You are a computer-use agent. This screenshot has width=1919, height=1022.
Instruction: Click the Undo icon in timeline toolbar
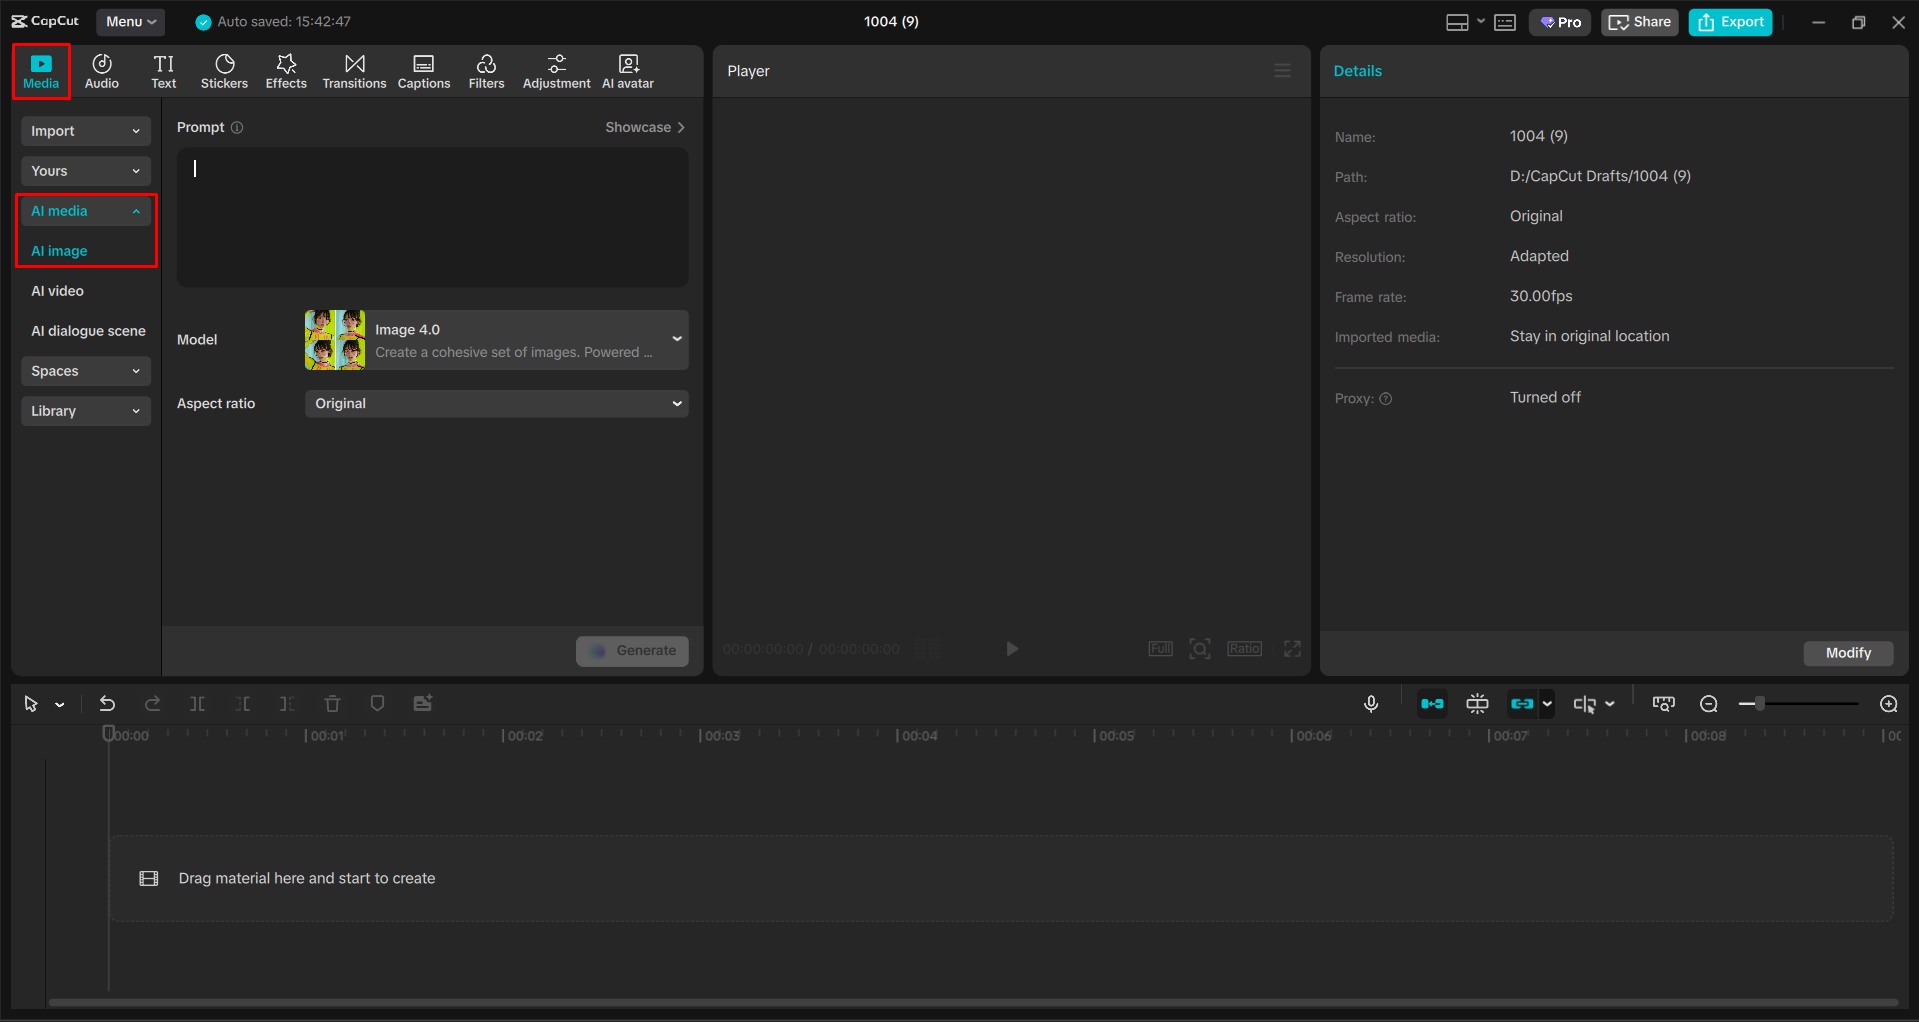(x=107, y=703)
